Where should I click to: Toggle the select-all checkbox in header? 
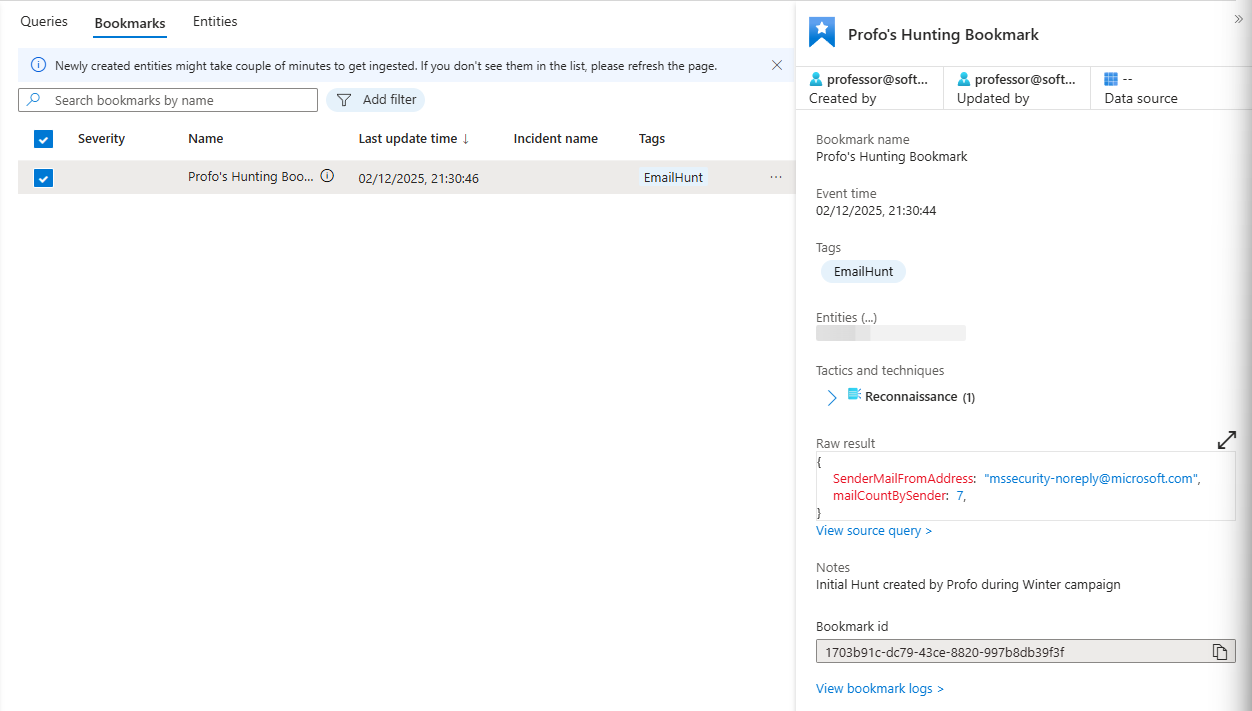[x=43, y=139]
